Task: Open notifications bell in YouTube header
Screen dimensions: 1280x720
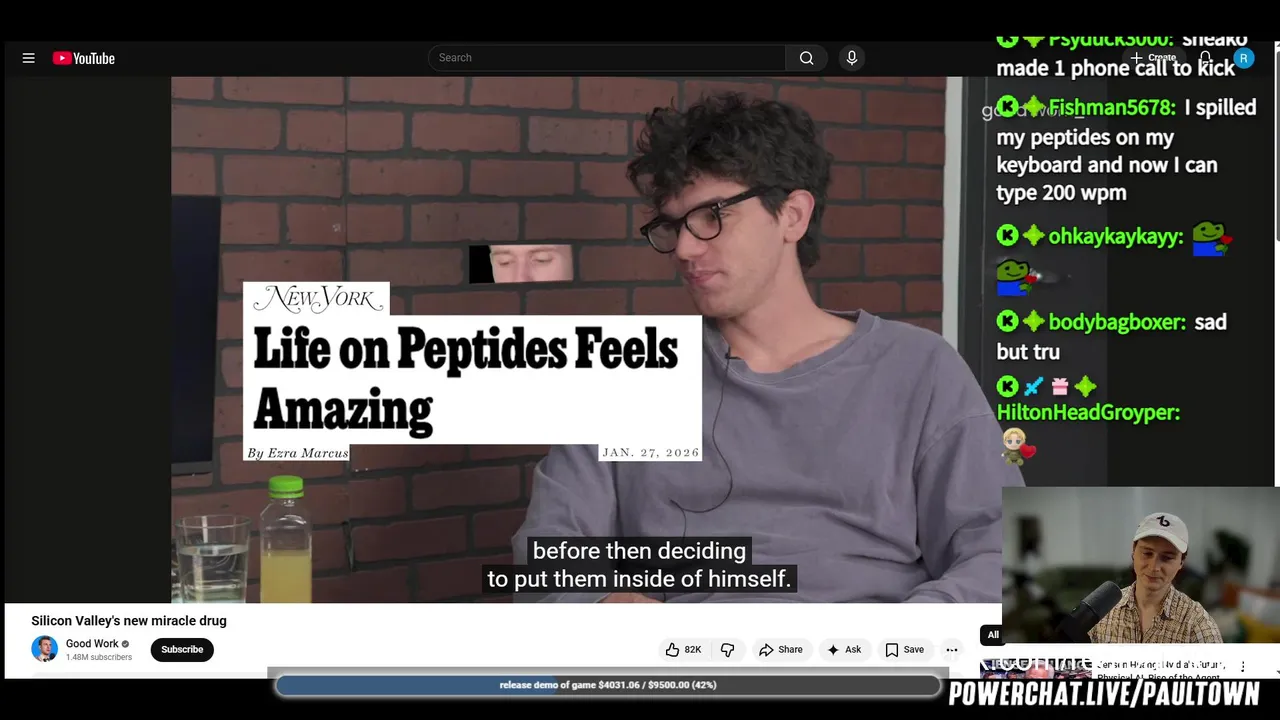Action: point(1206,58)
